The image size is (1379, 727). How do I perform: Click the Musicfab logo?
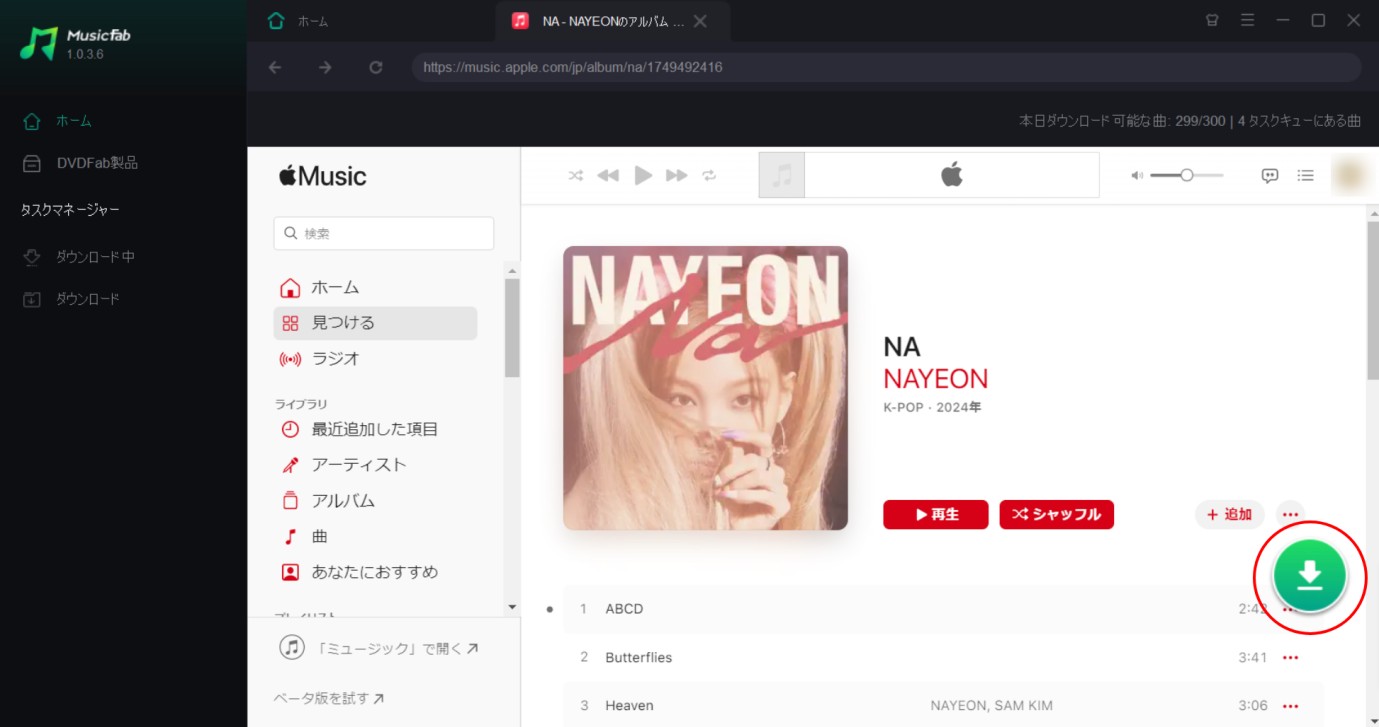coord(76,43)
